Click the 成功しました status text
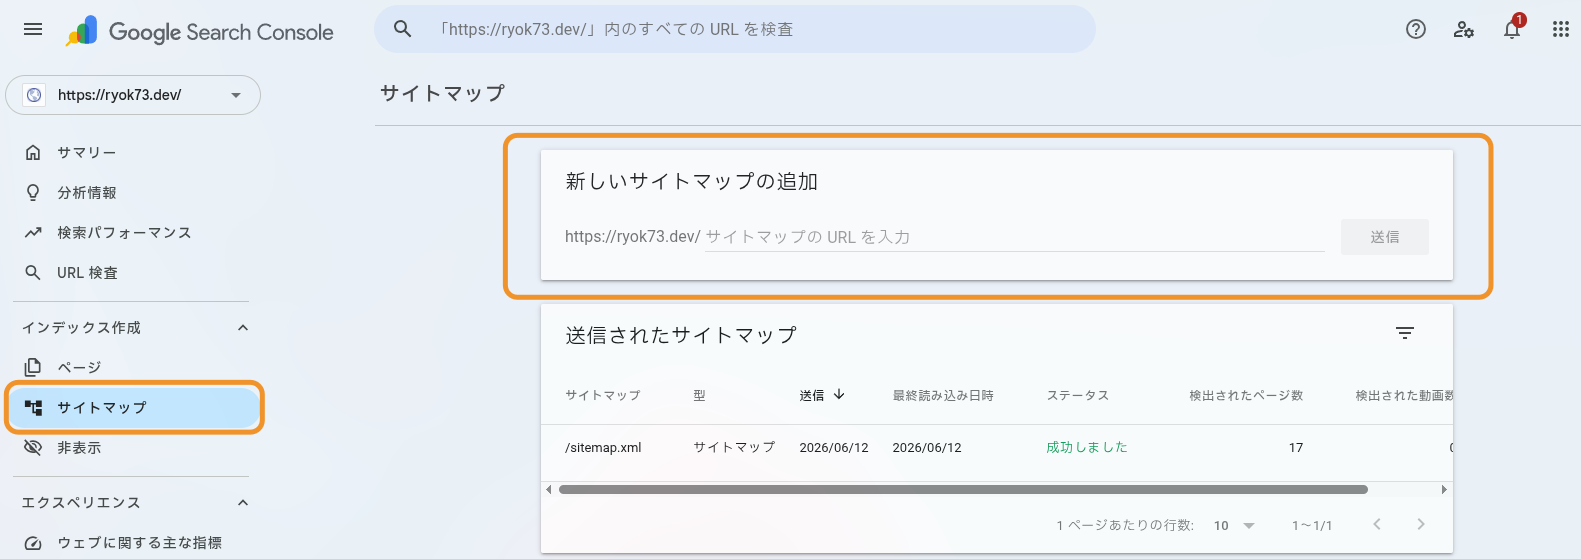This screenshot has width=1581, height=559. click(x=1087, y=447)
